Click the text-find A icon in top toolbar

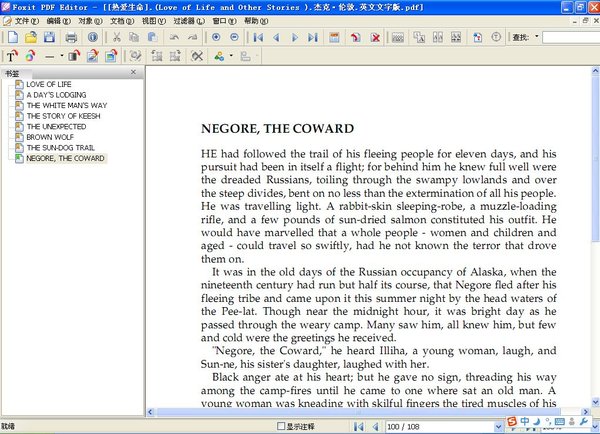(419, 37)
